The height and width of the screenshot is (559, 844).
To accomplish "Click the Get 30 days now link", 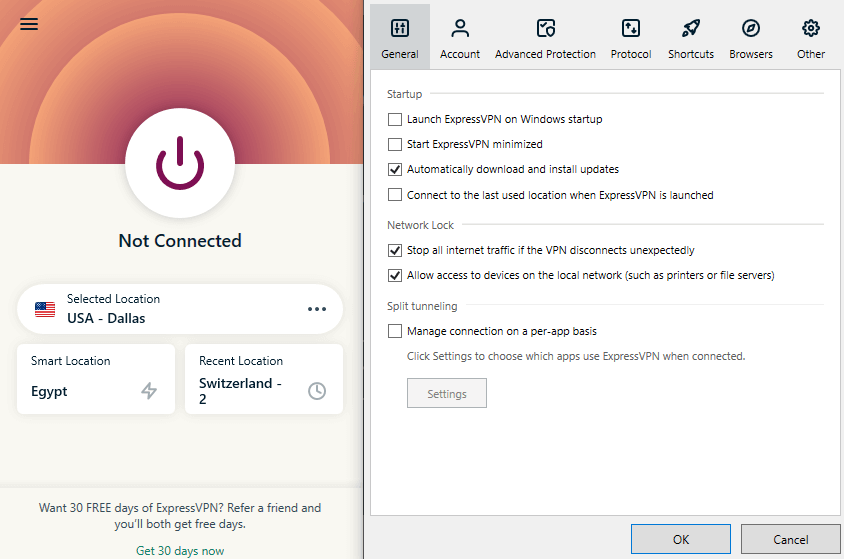I will [x=180, y=551].
